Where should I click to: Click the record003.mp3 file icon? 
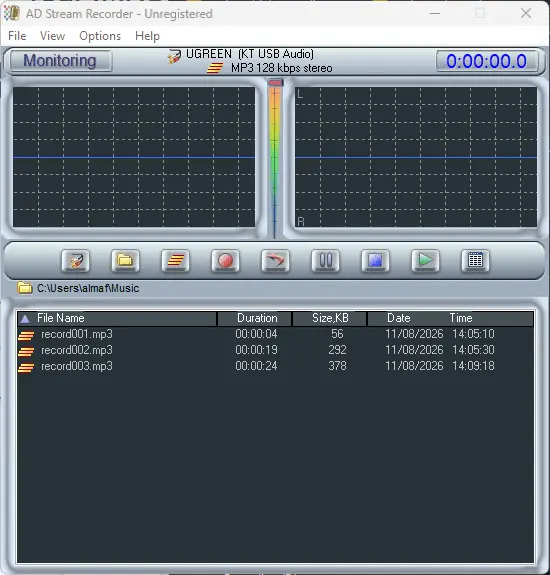pos(26,367)
